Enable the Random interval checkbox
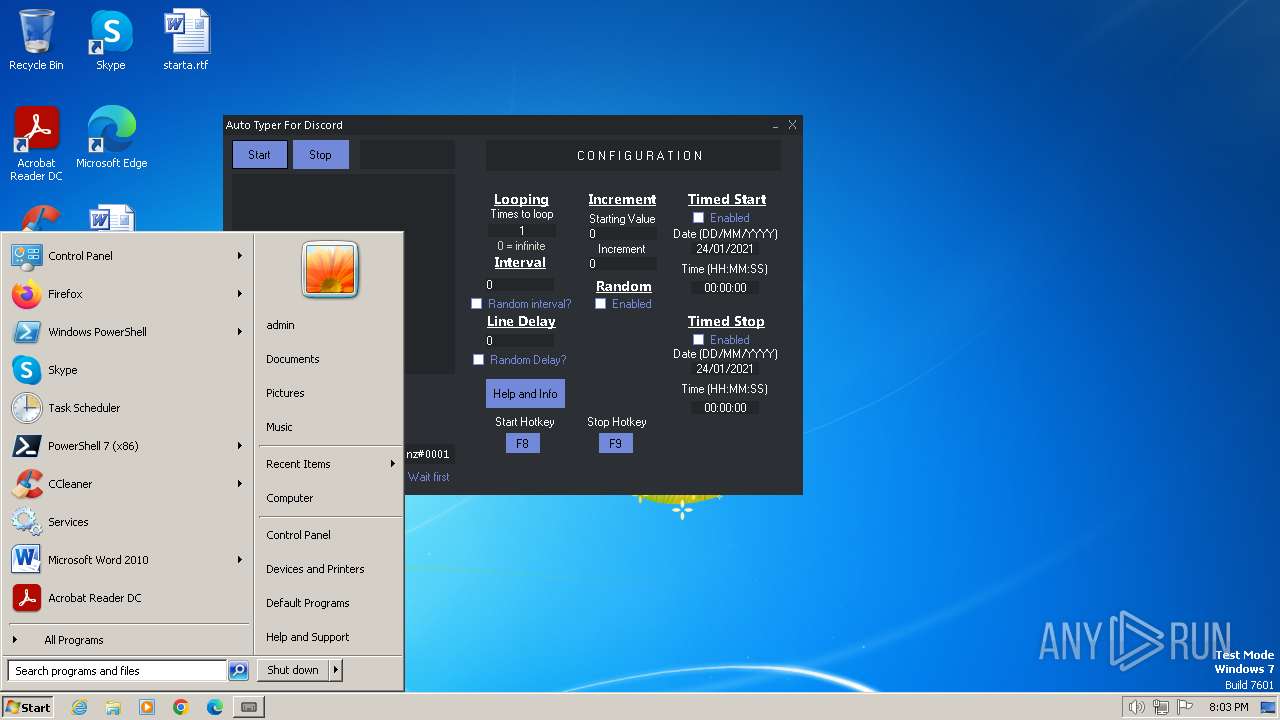The width and height of the screenshot is (1280, 720). click(x=476, y=304)
